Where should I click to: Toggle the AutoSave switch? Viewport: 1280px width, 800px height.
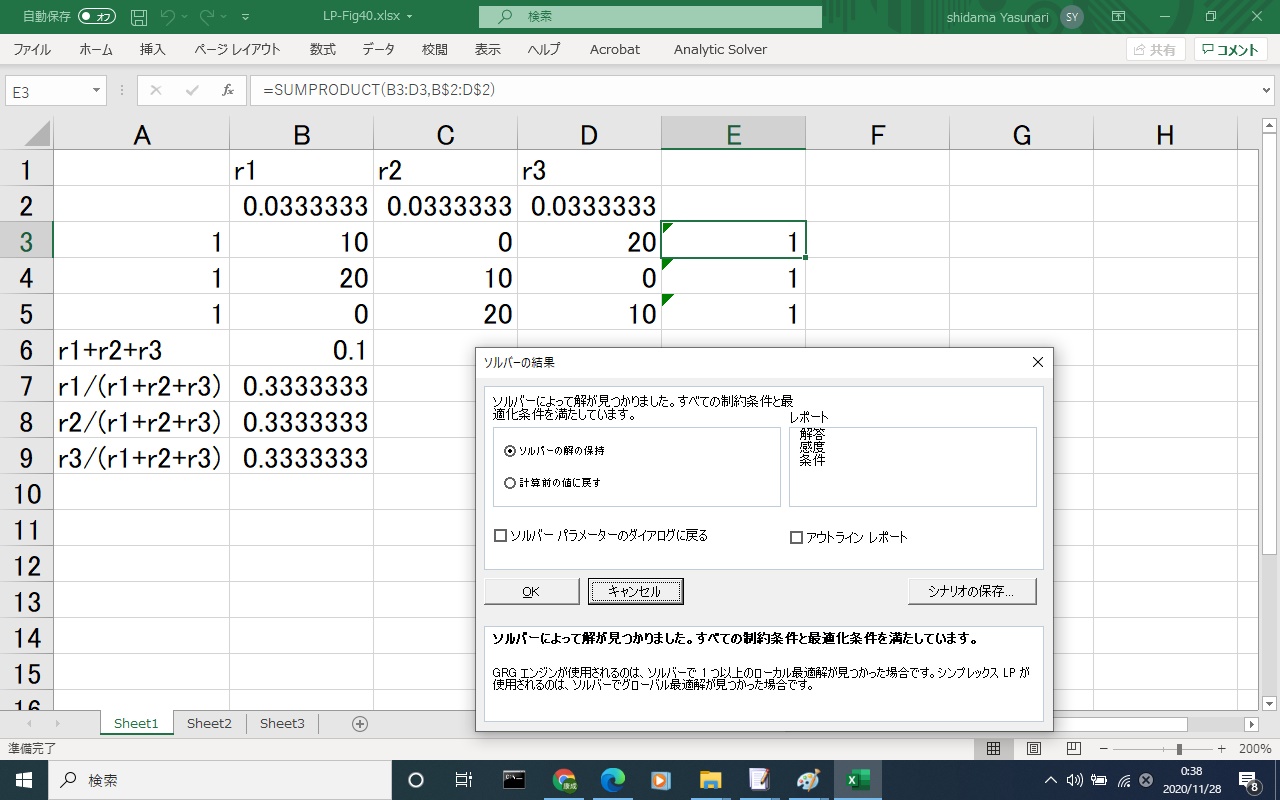(x=97, y=17)
